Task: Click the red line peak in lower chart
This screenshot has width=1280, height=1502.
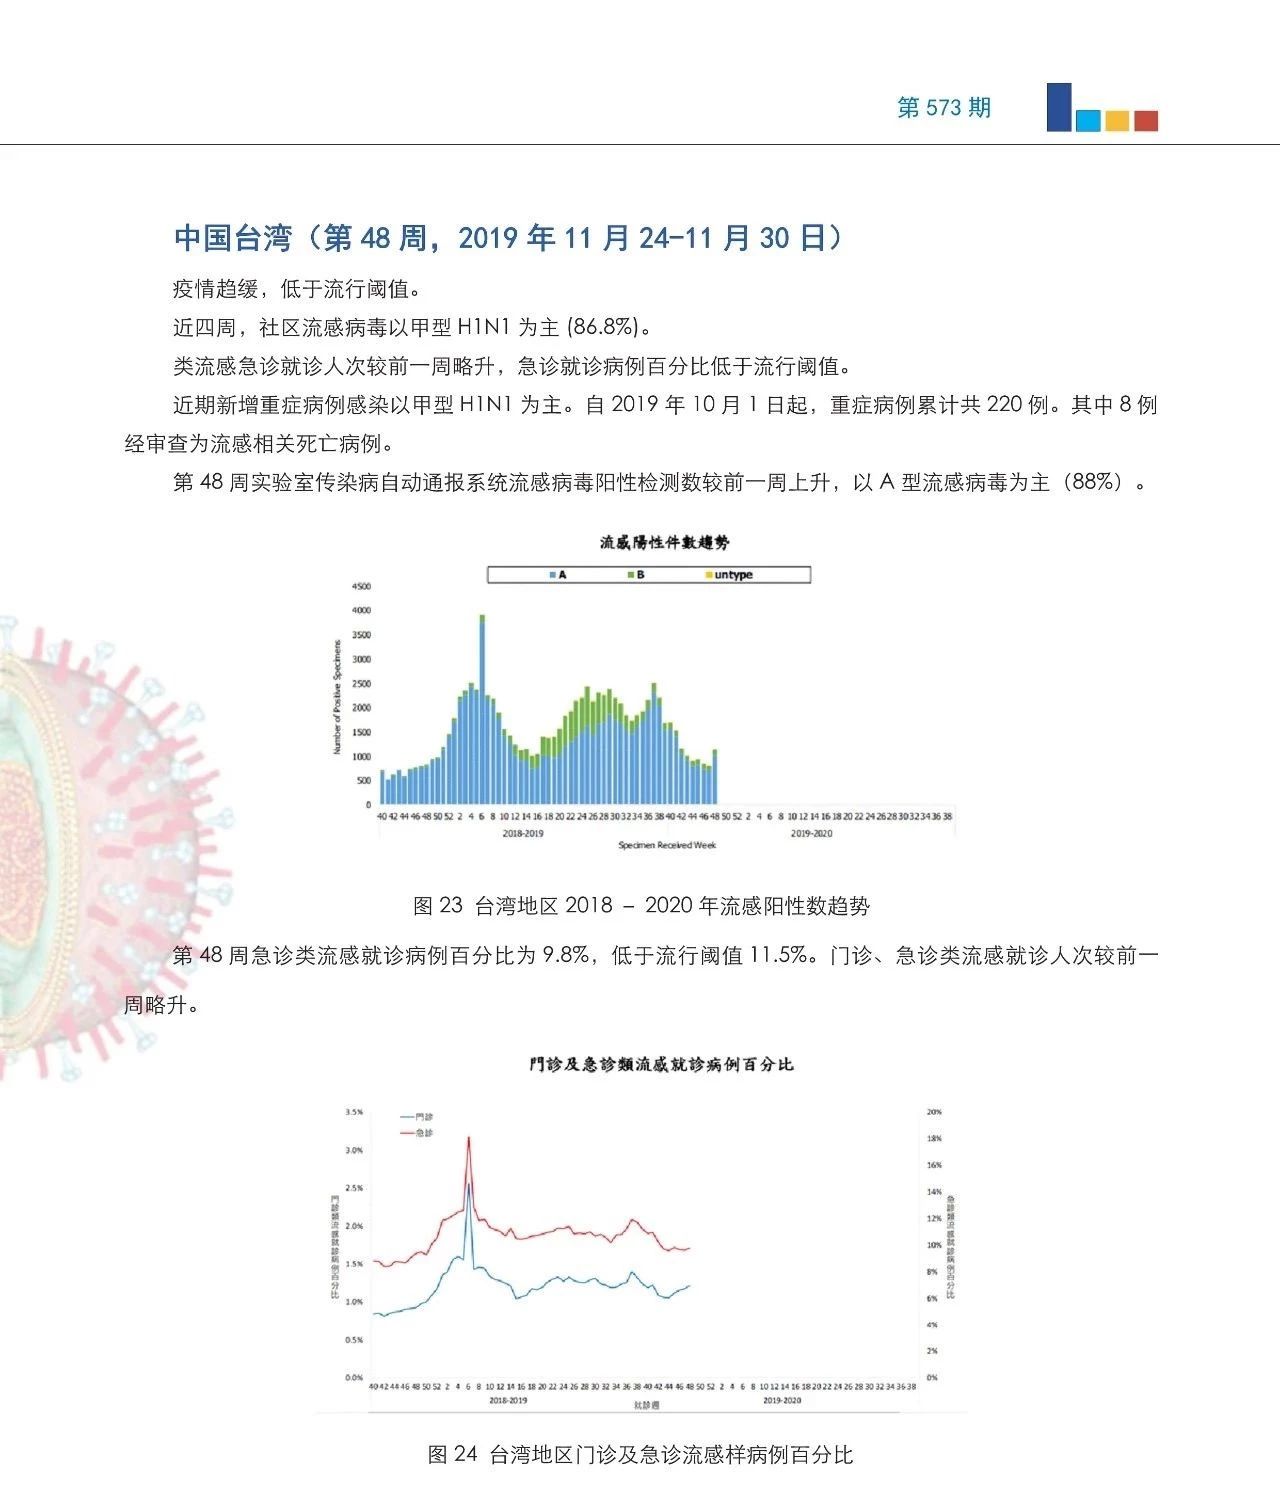Action: pos(468,1140)
